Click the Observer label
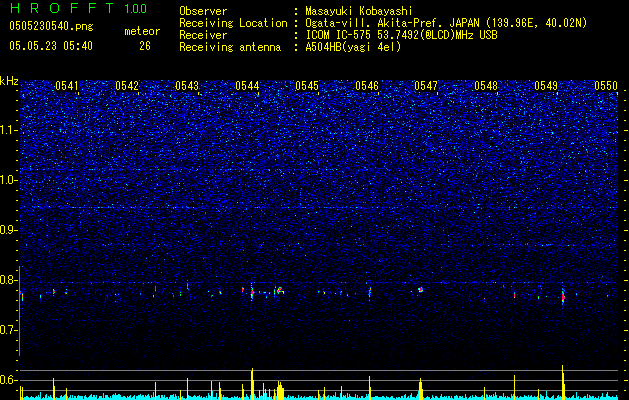This screenshot has width=629, height=400. click(x=203, y=11)
